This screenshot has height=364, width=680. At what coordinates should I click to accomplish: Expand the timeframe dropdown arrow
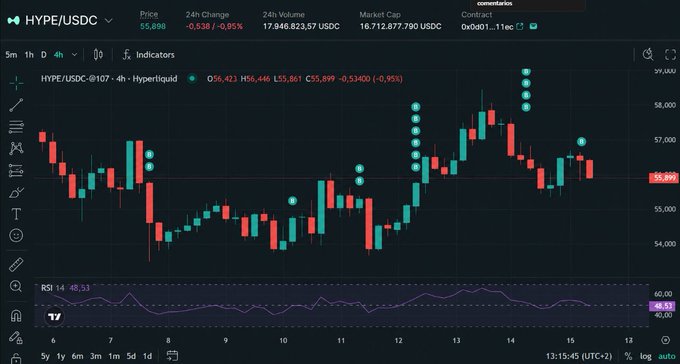[74, 55]
